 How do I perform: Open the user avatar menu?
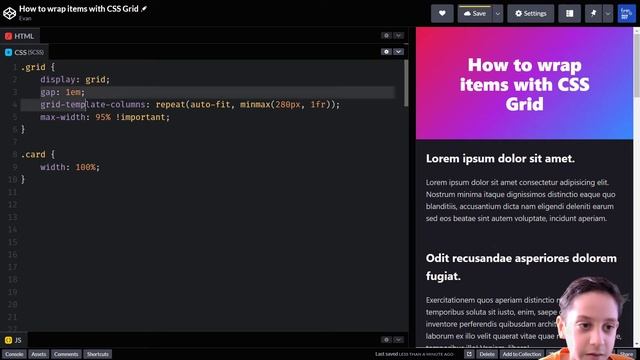(627, 13)
